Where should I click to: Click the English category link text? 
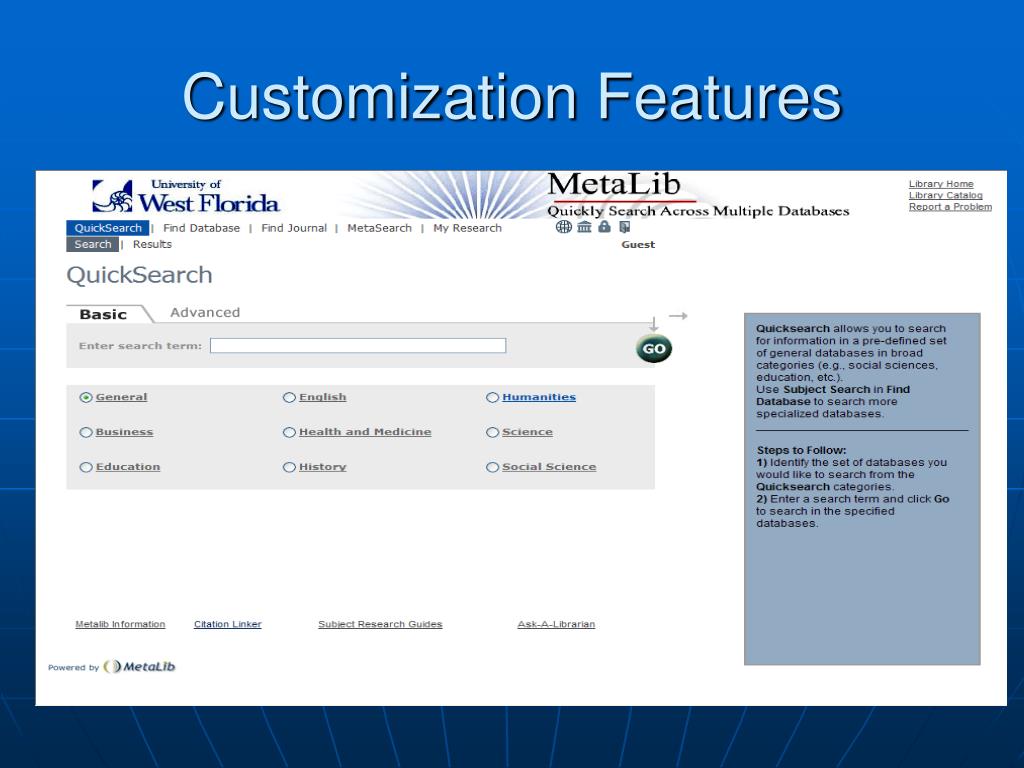point(323,397)
